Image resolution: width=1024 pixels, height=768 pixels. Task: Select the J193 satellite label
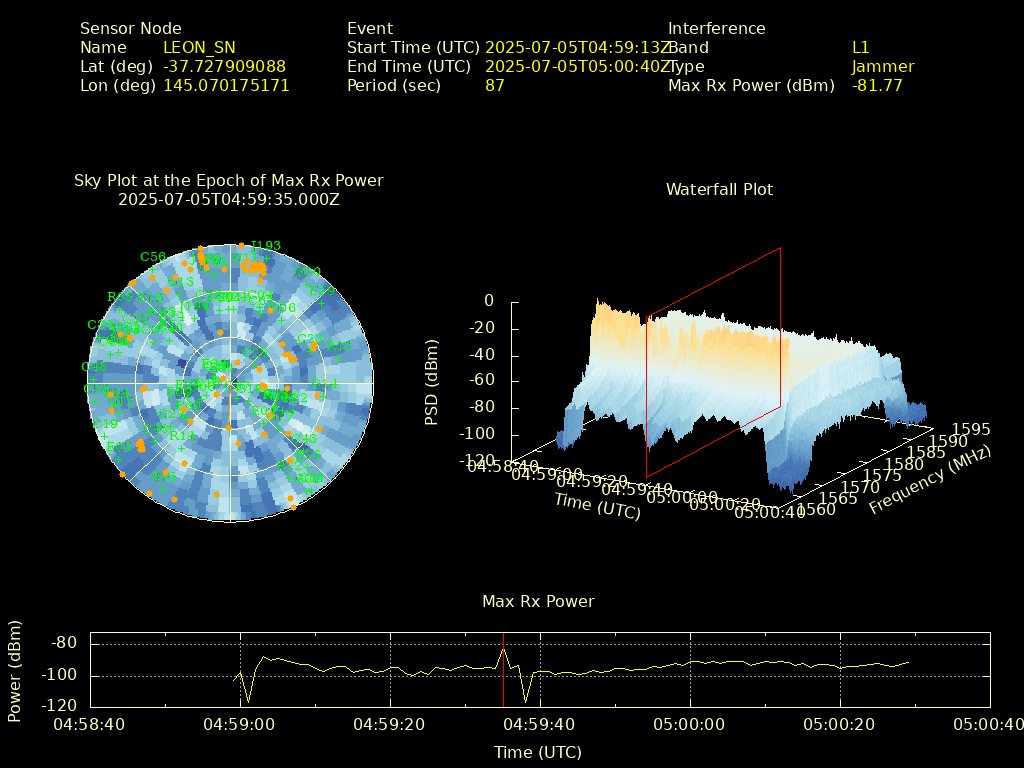point(265,246)
